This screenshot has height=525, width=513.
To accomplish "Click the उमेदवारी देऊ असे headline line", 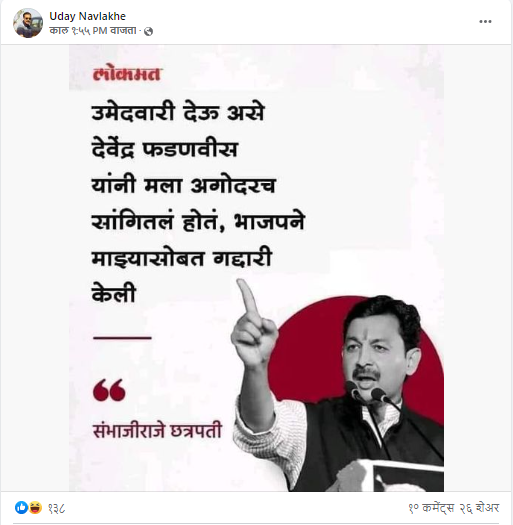I will click(x=178, y=113).
